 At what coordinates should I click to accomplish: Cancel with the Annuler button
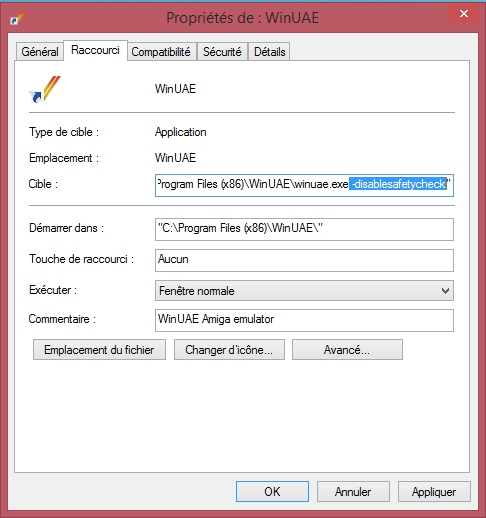(353, 491)
